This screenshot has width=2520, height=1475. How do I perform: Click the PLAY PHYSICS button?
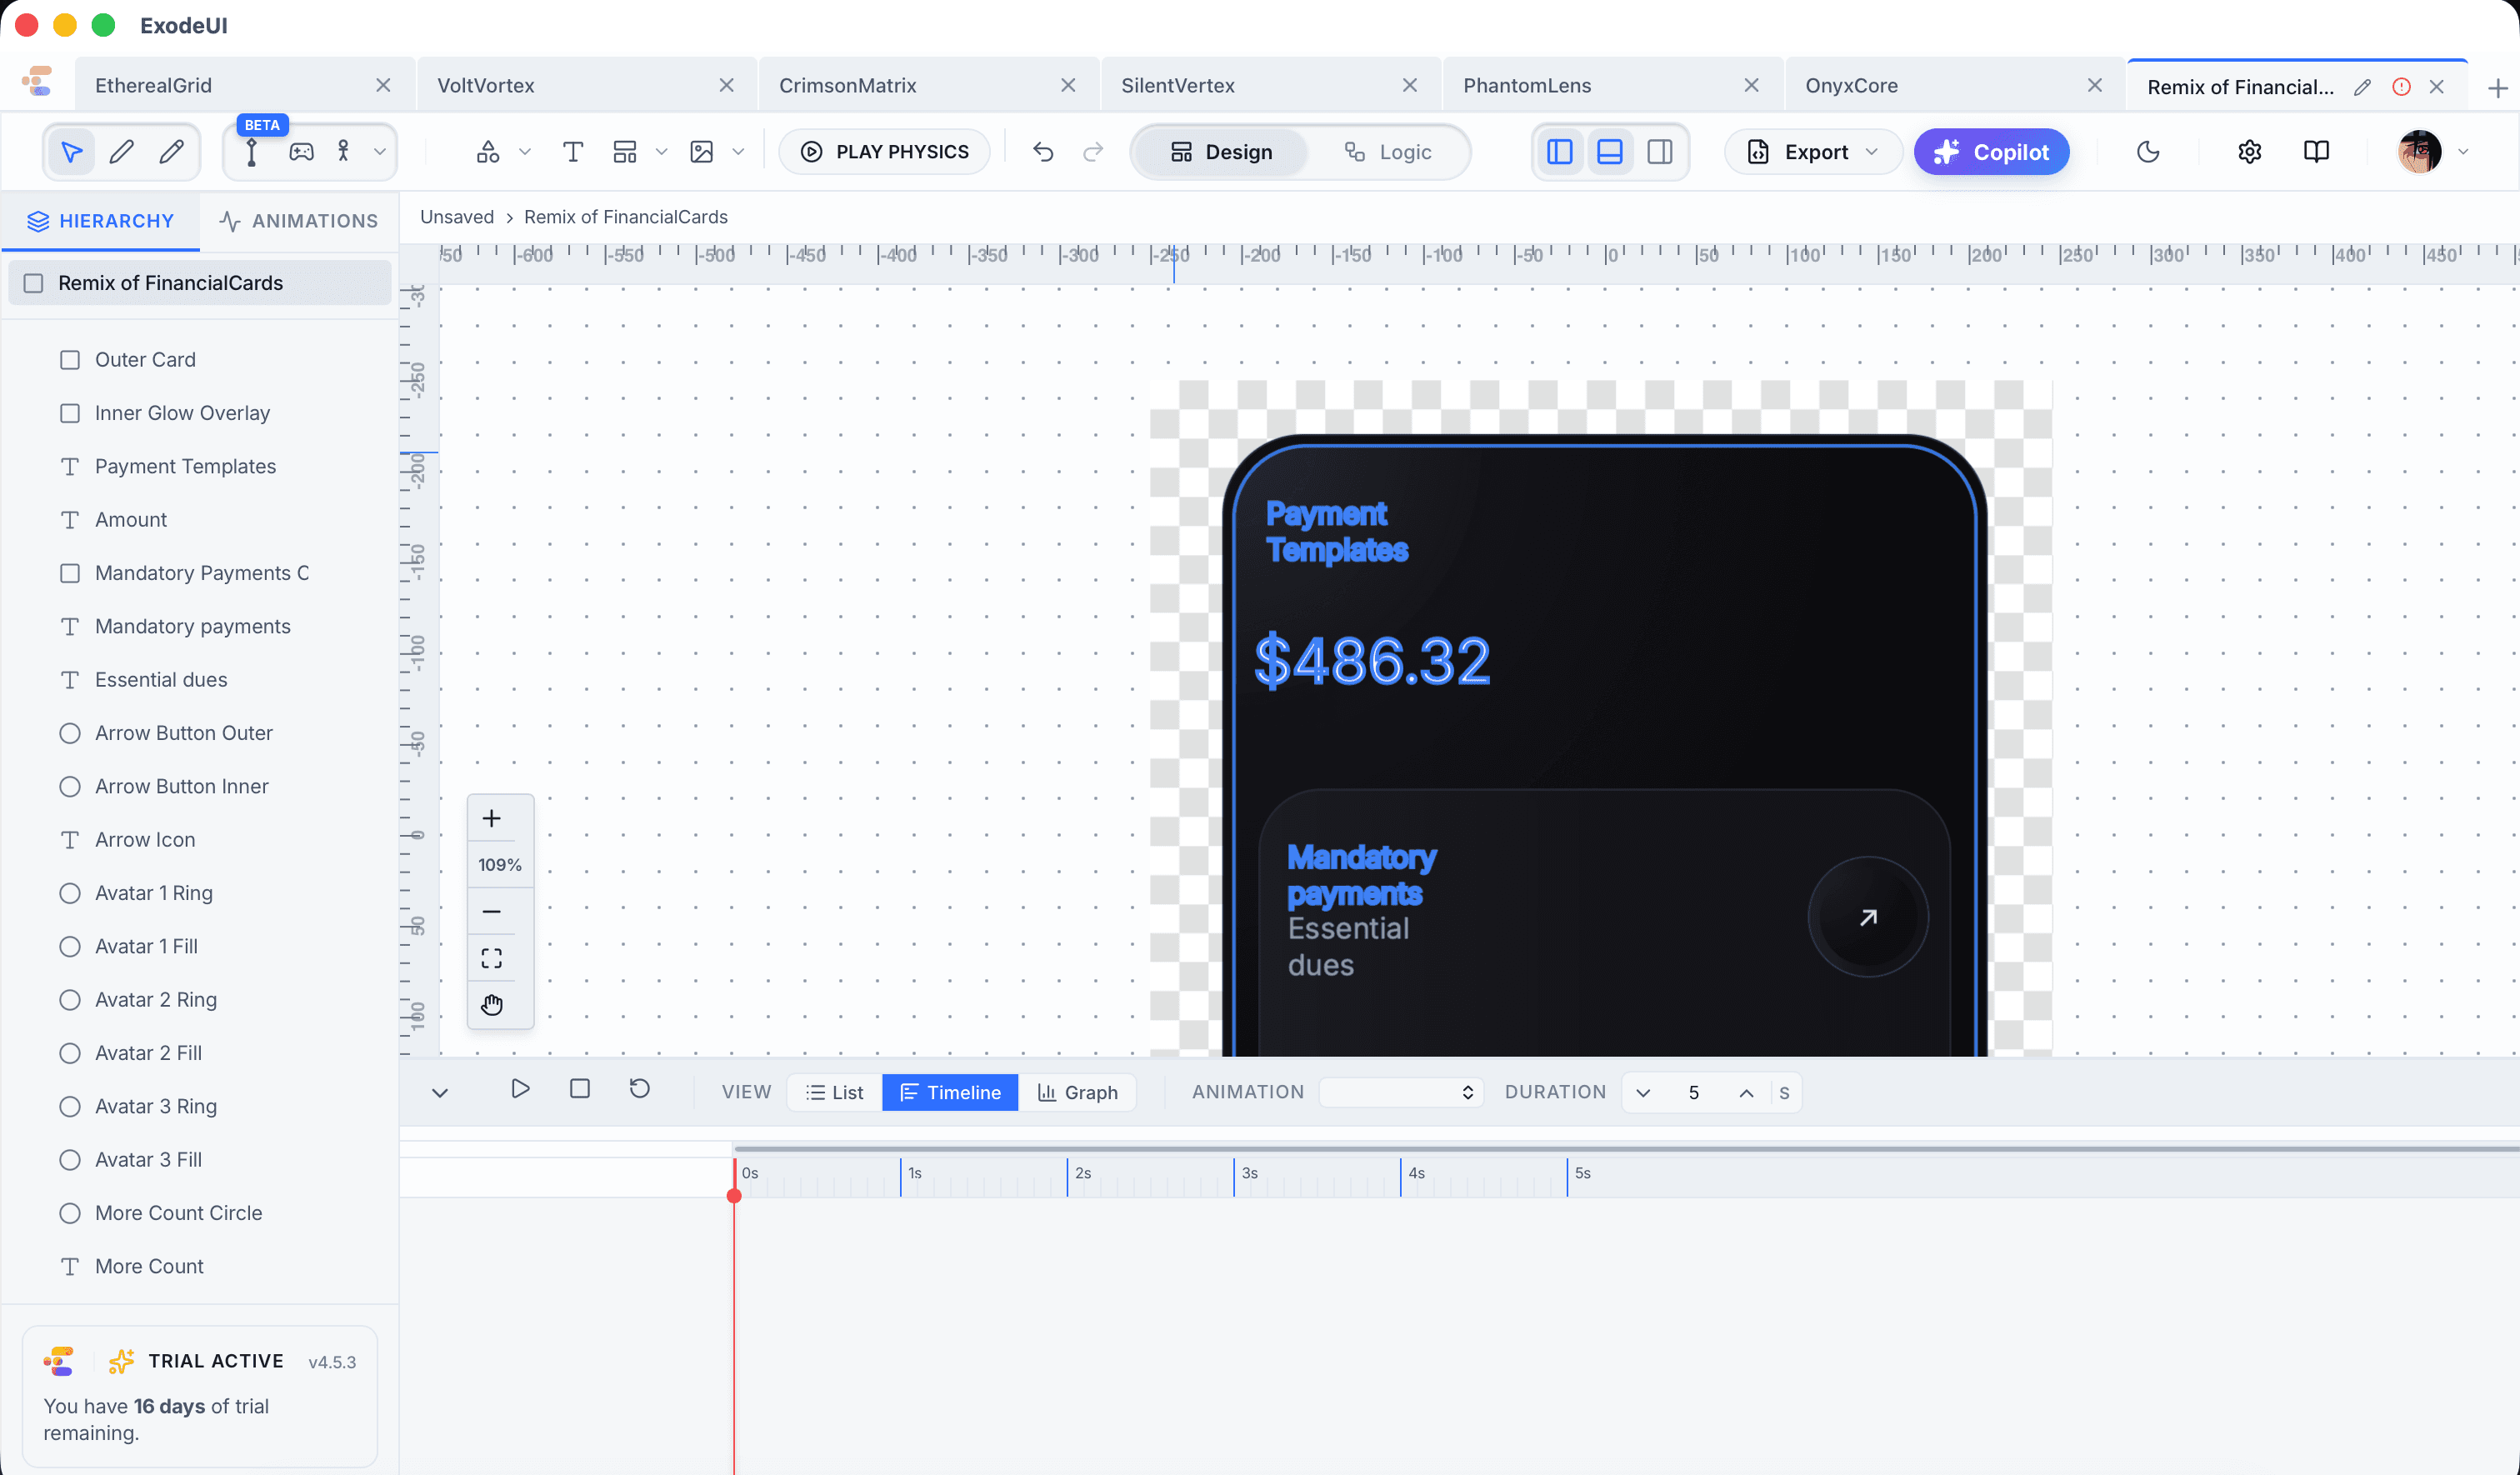pyautogui.click(x=884, y=151)
